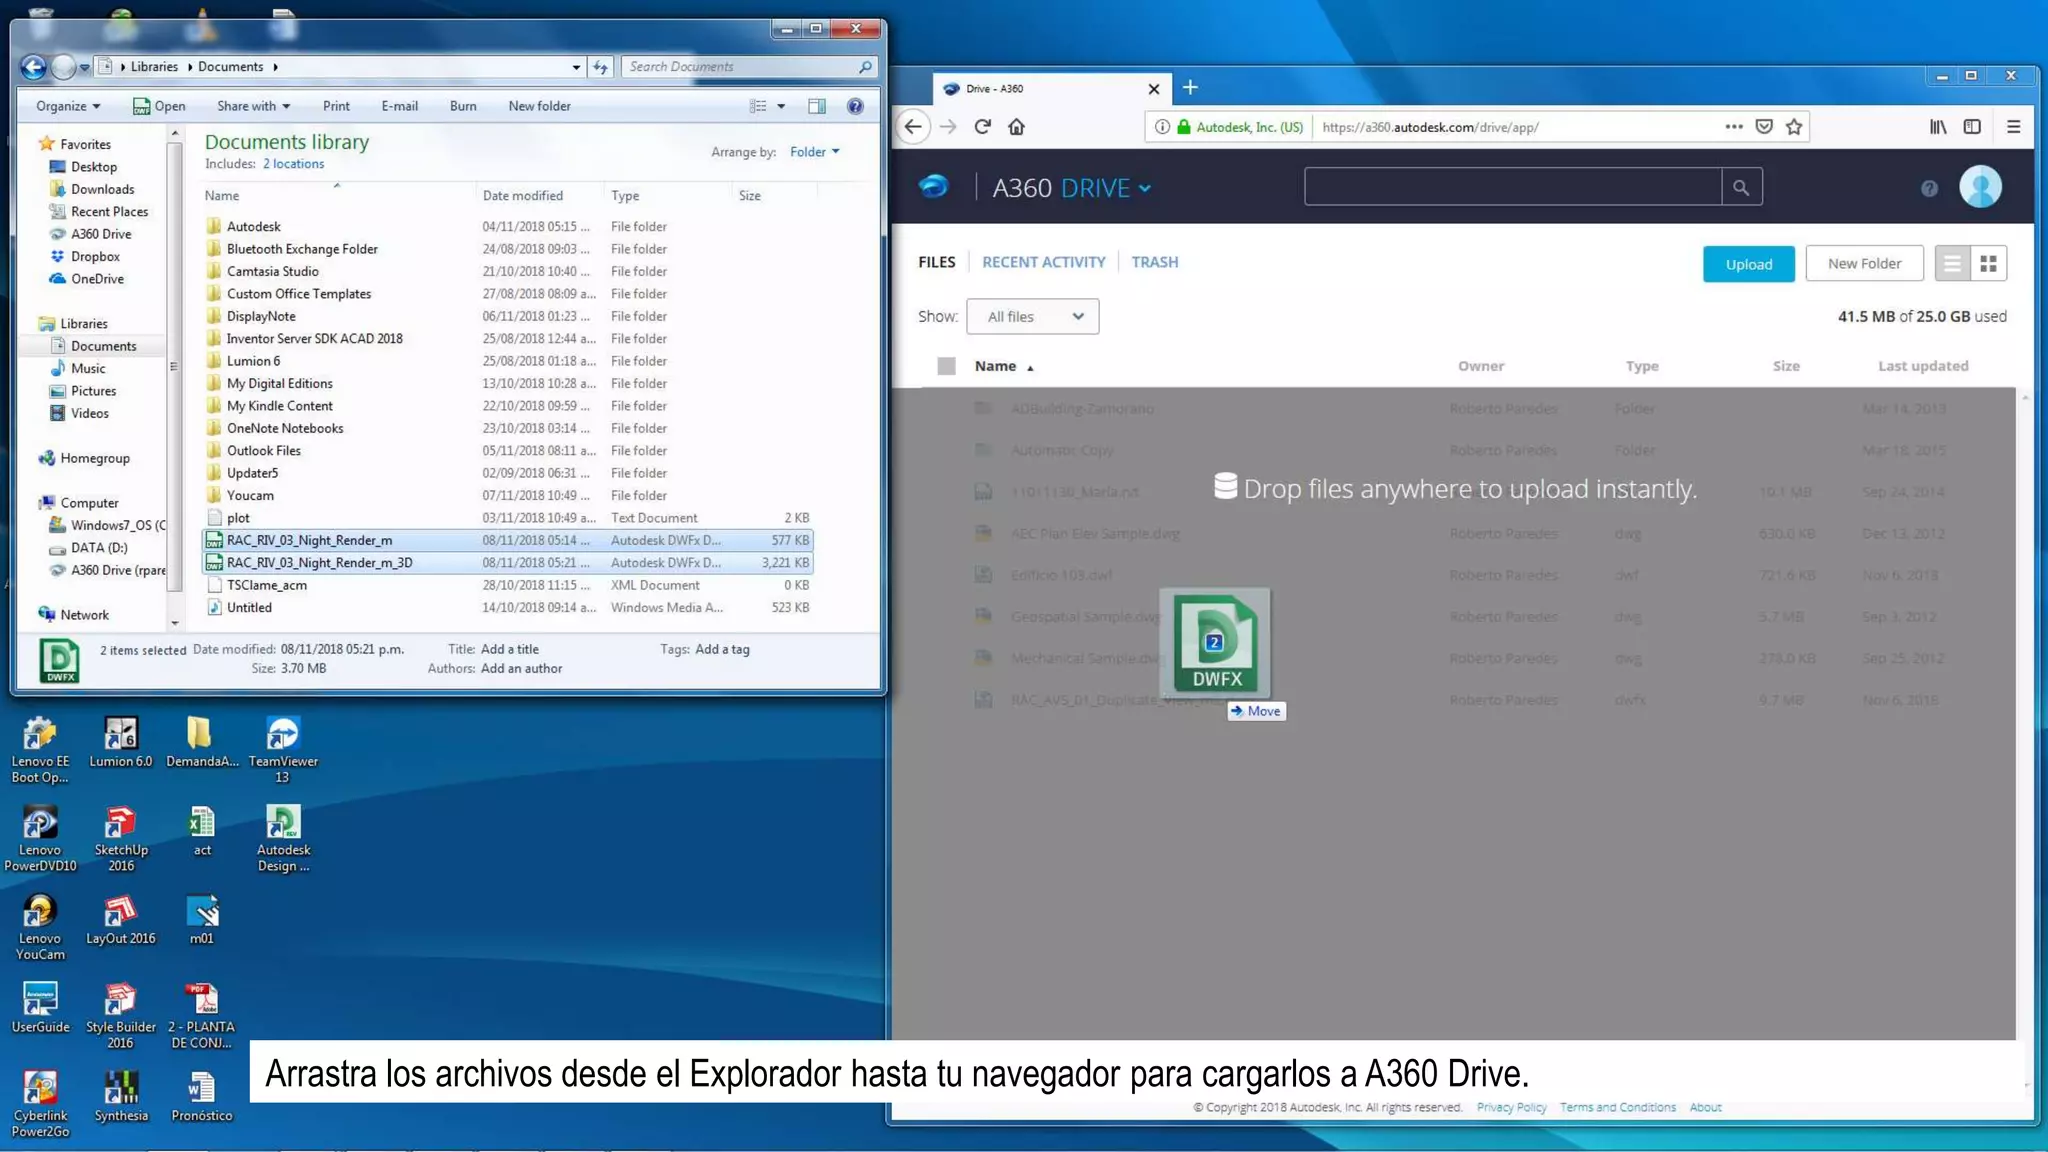Open SketchUp 2016 desktop icon
This screenshot has width=2048, height=1152.
pyautogui.click(x=121, y=839)
